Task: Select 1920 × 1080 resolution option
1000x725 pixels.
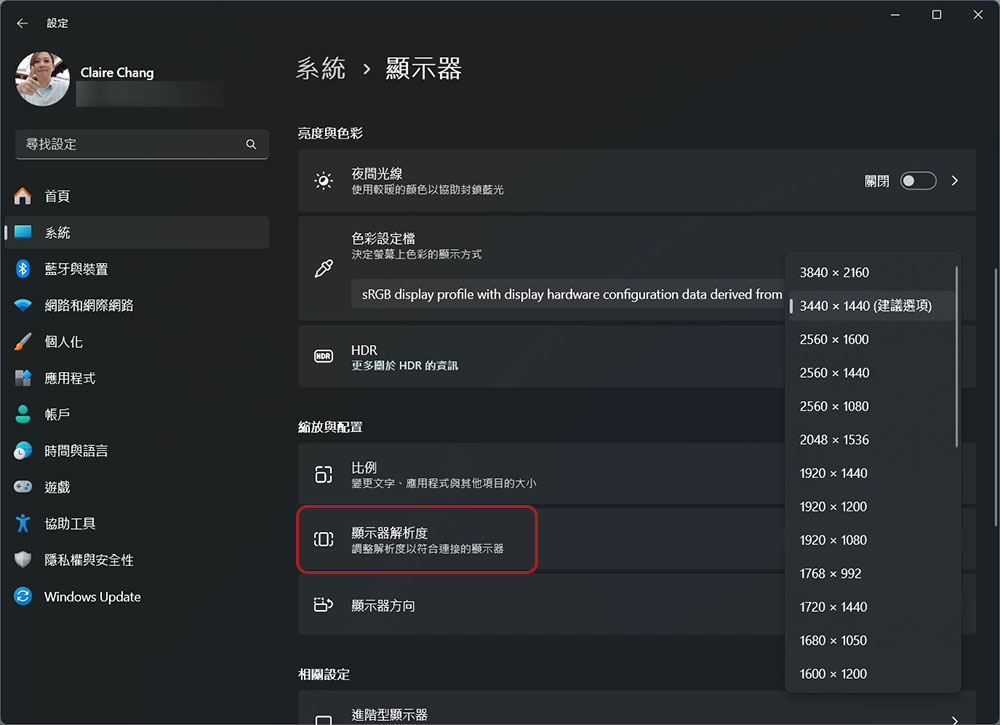Action: [x=871, y=540]
